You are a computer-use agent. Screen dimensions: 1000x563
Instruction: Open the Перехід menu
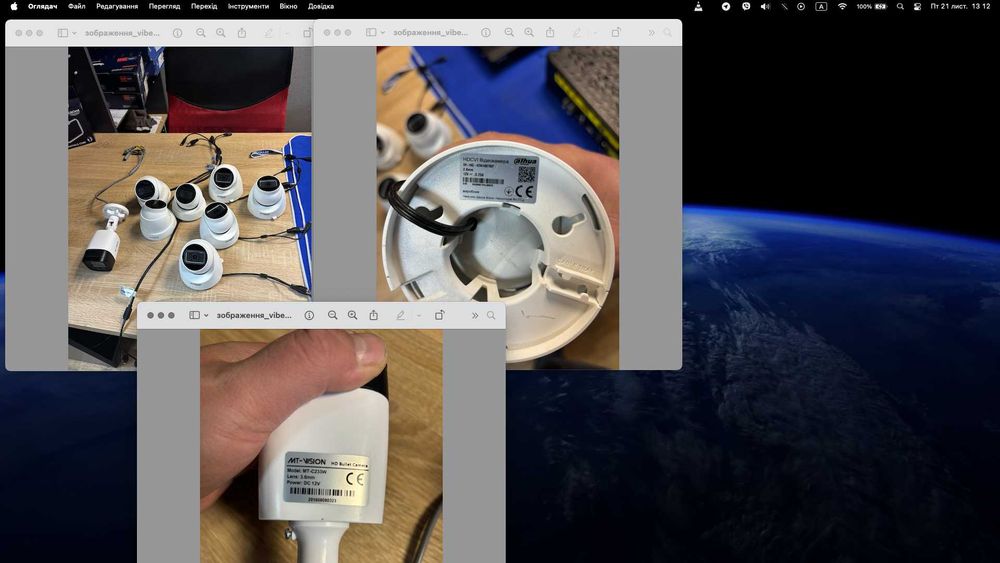coord(204,6)
